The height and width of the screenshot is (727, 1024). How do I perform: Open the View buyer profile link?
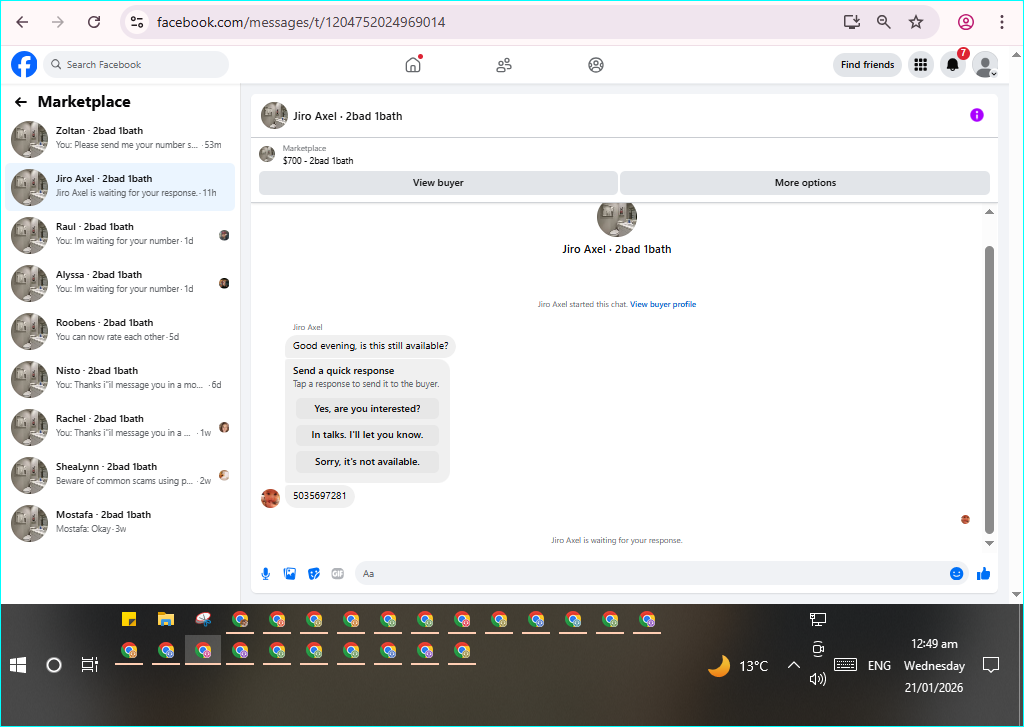(663, 304)
